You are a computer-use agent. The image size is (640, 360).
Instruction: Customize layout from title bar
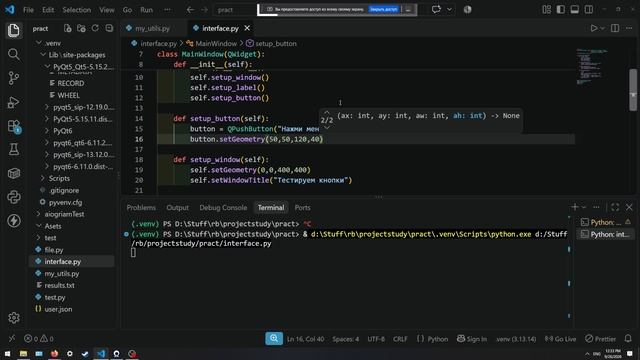[547, 9]
